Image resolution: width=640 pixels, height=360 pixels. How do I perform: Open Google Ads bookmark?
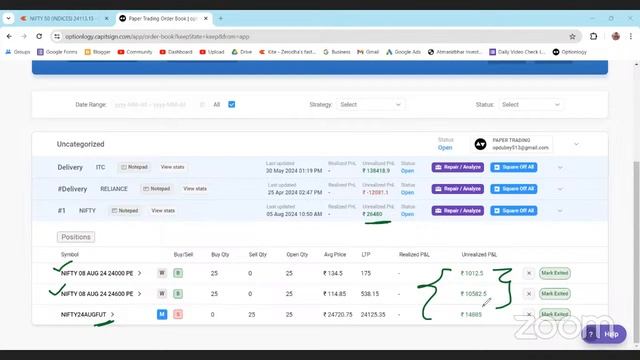(x=403, y=52)
